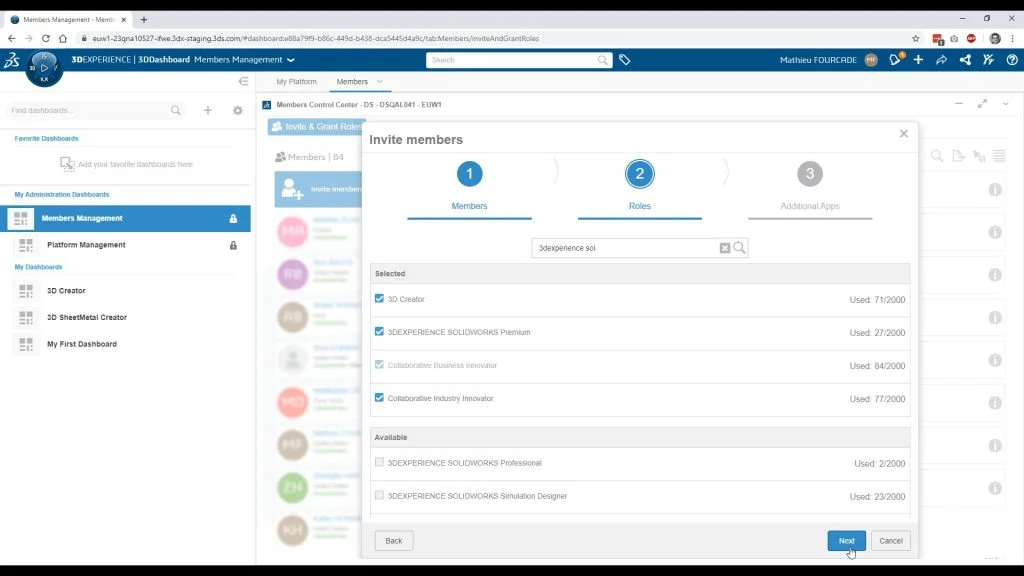The height and width of the screenshot is (576, 1024).
Task: Check SOLIDWORKS Simulation Designer role
Action: click(x=379, y=496)
